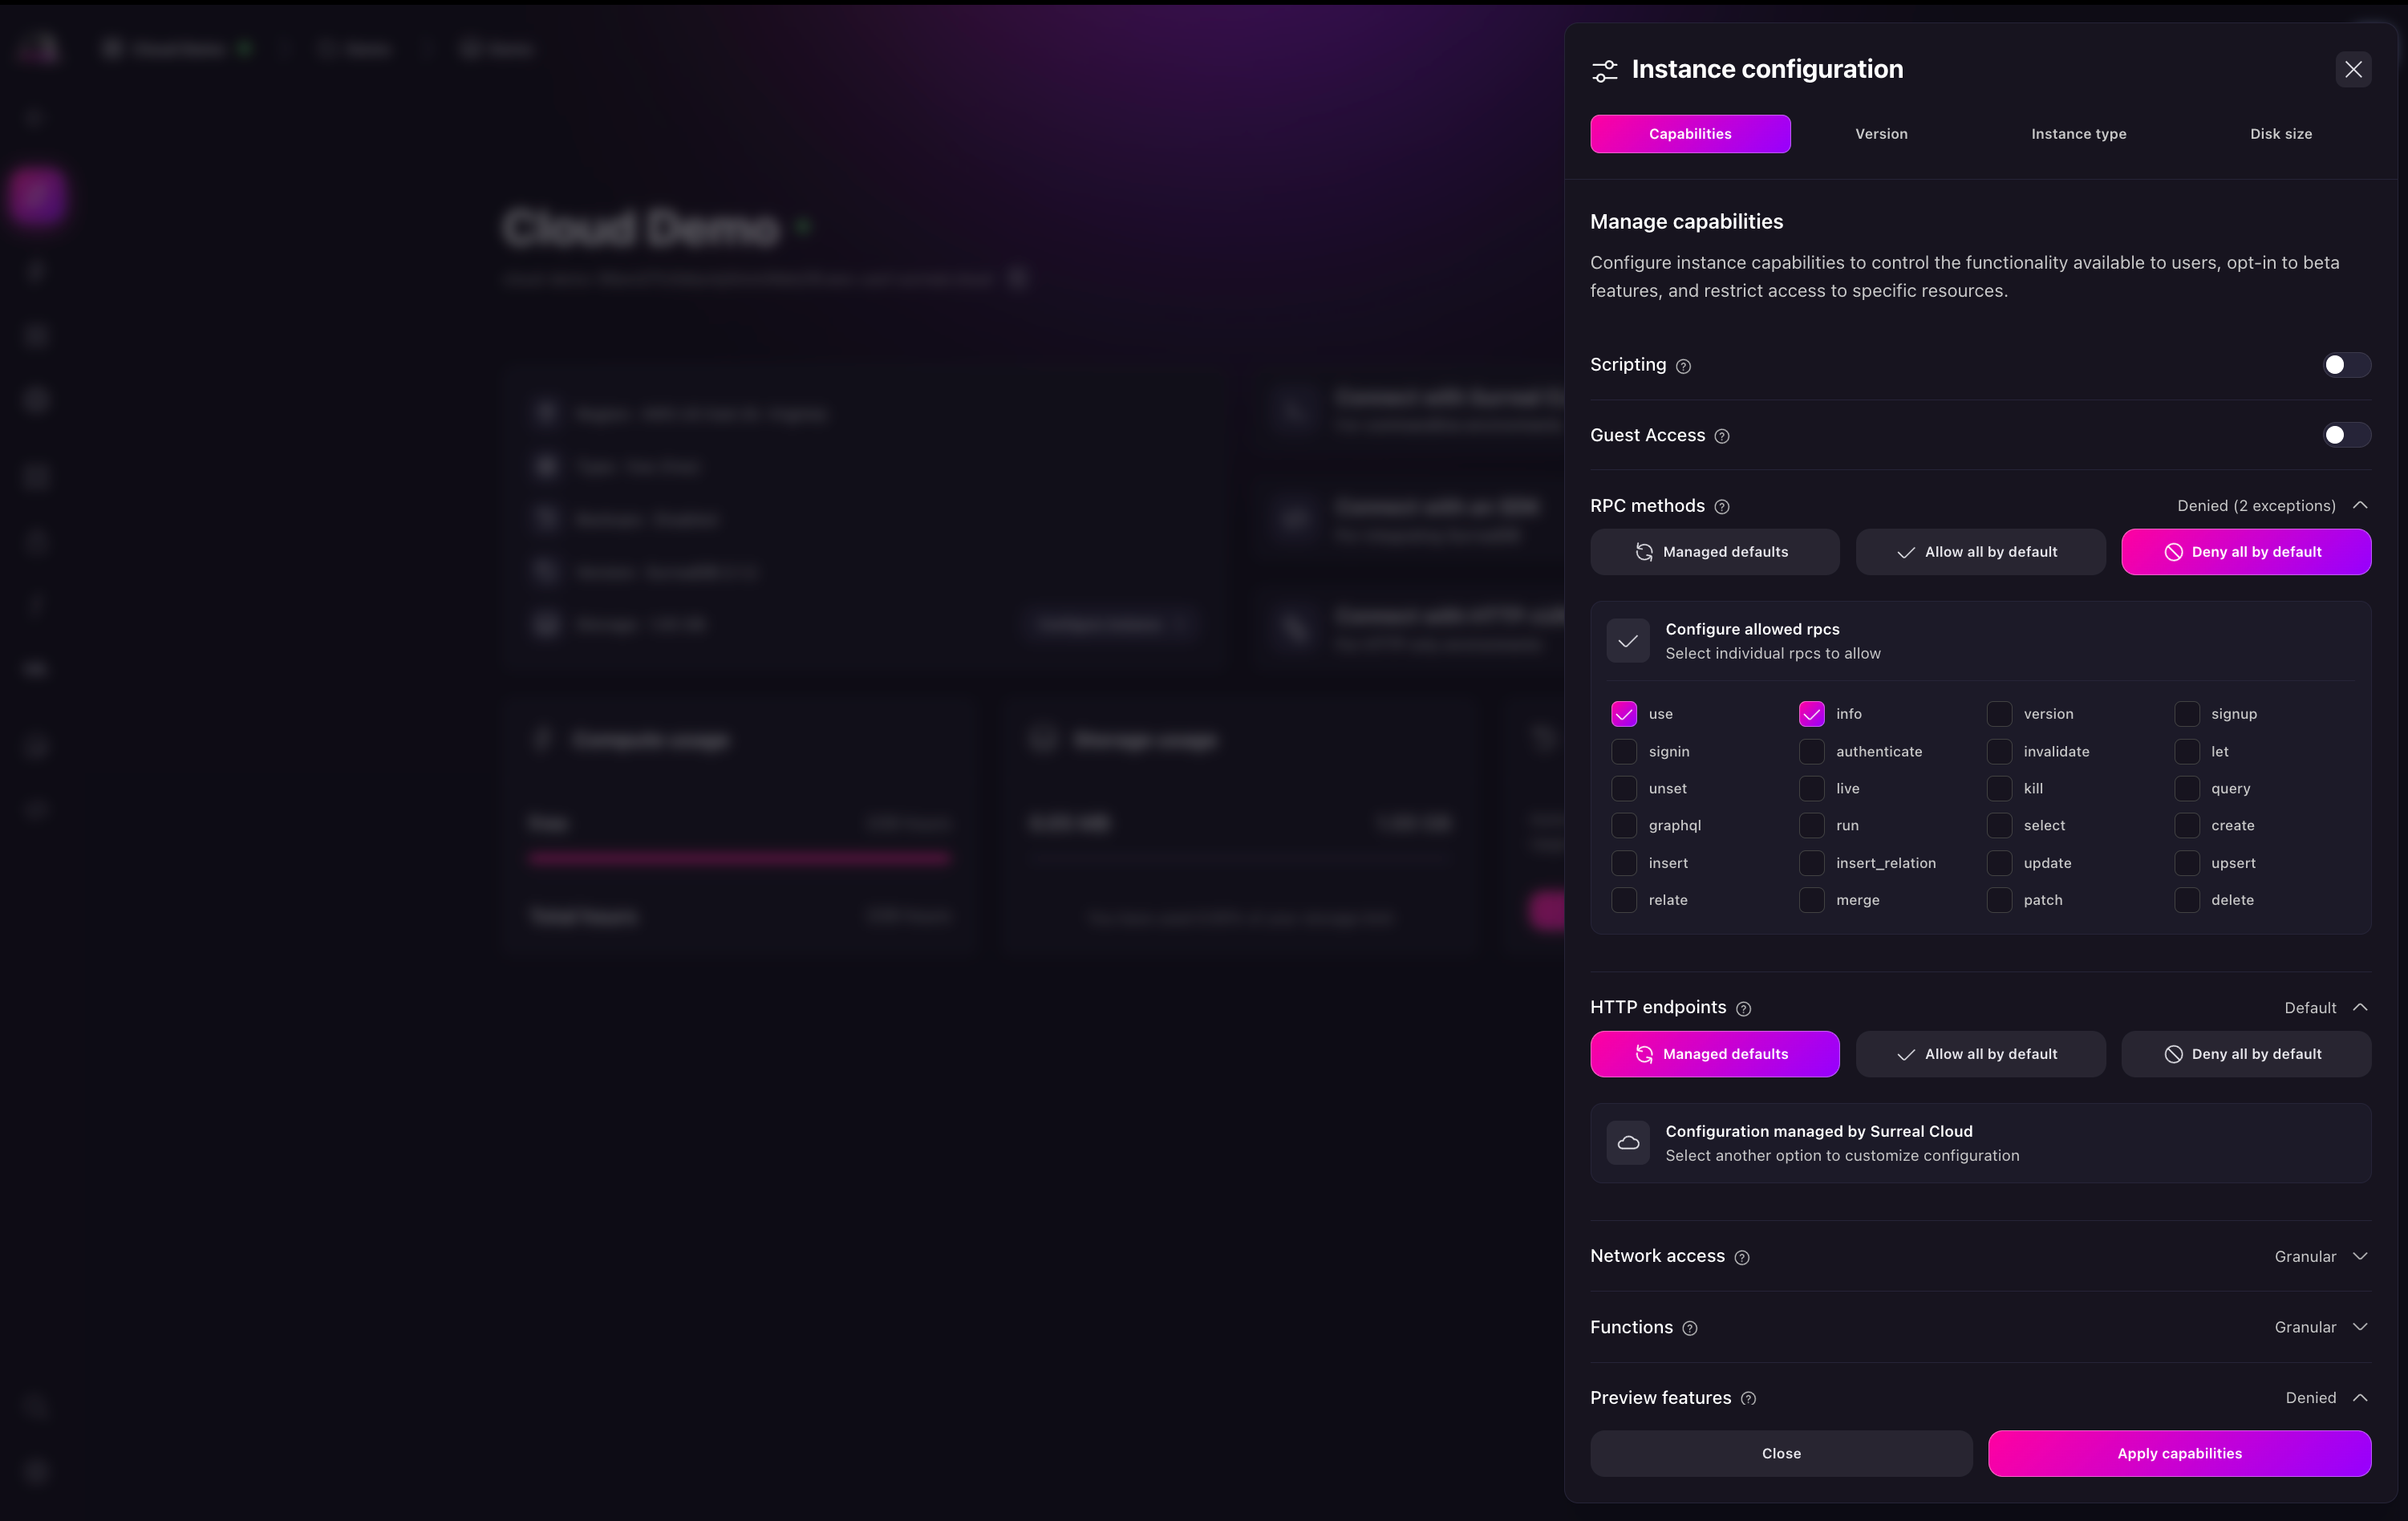Click the RPC methods help icon
2408x1521 pixels.
click(1722, 507)
